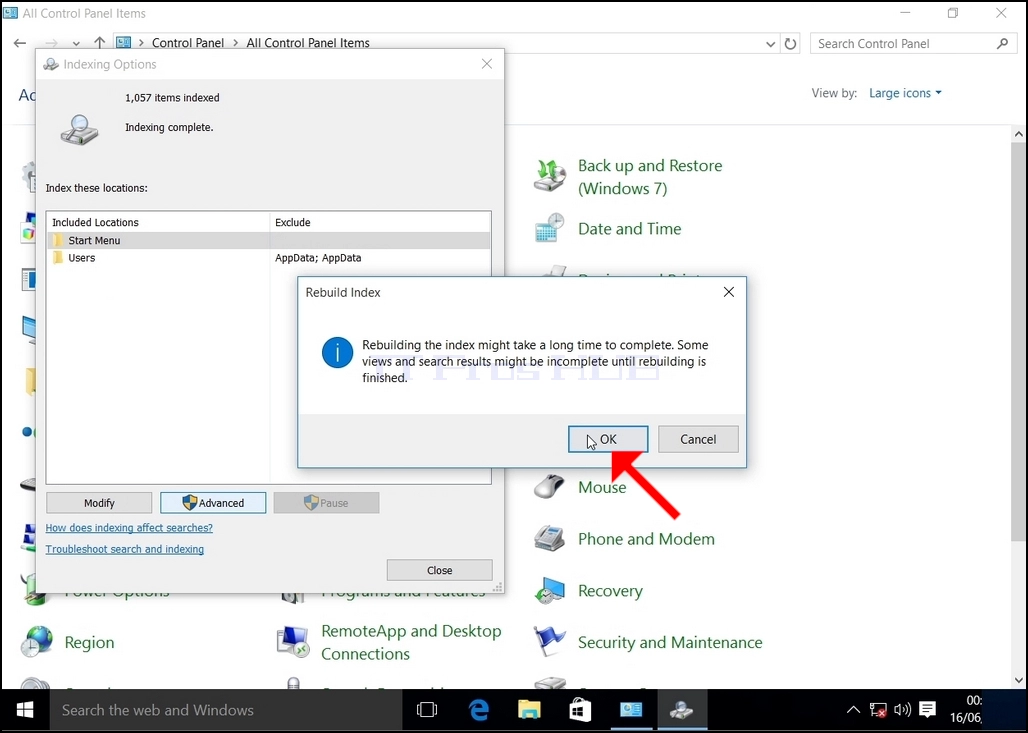Open the Windows Start button

point(25,710)
